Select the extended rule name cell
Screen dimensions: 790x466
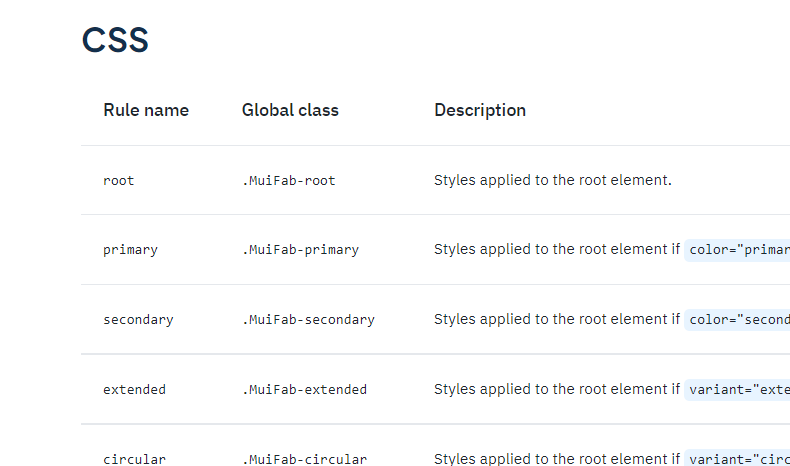coord(135,390)
